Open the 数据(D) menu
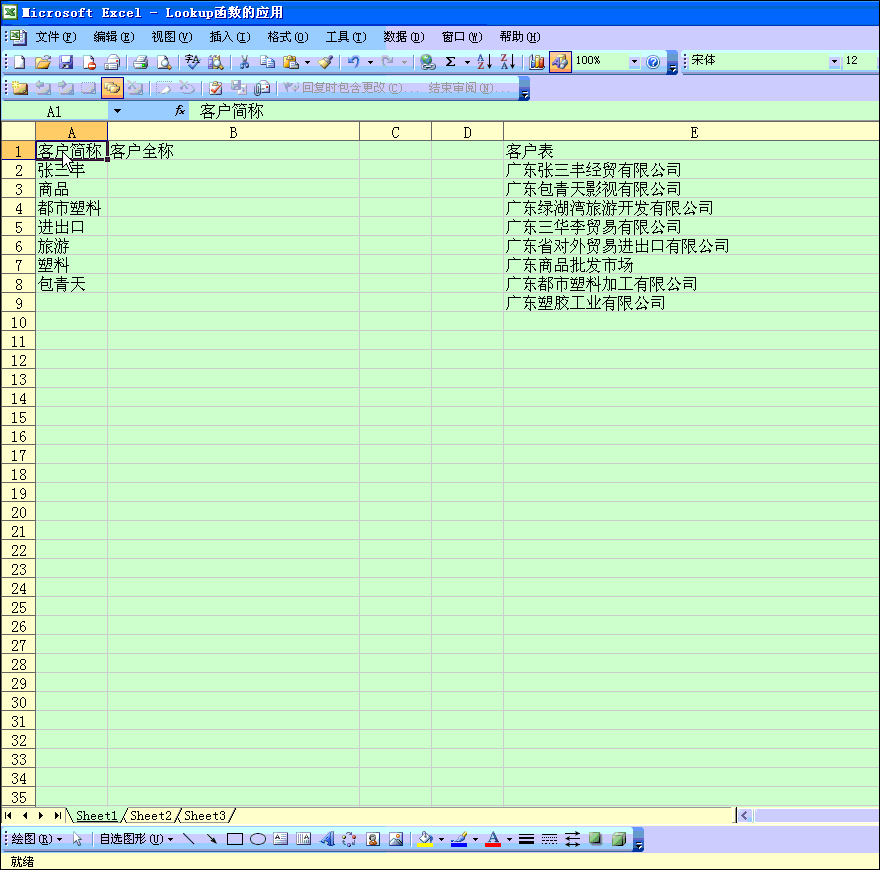 (x=403, y=36)
